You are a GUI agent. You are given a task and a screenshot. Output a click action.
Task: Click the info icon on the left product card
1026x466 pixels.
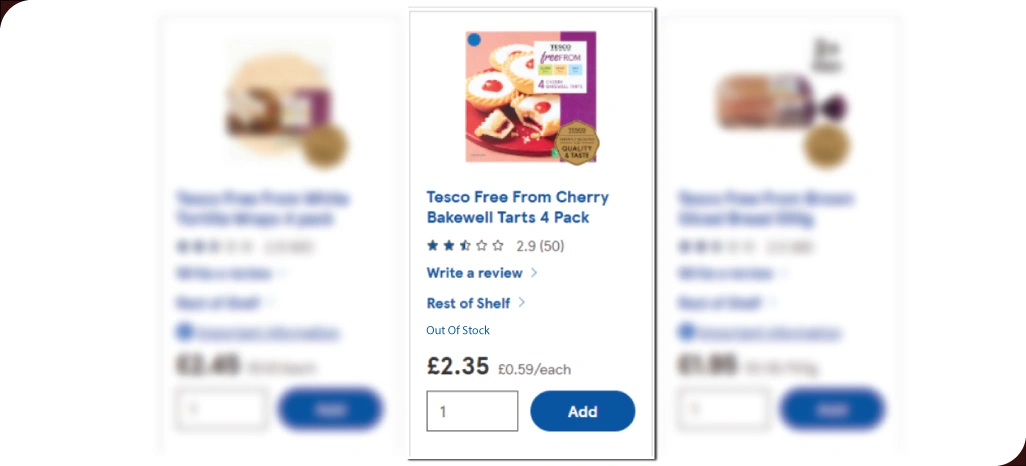click(184, 332)
